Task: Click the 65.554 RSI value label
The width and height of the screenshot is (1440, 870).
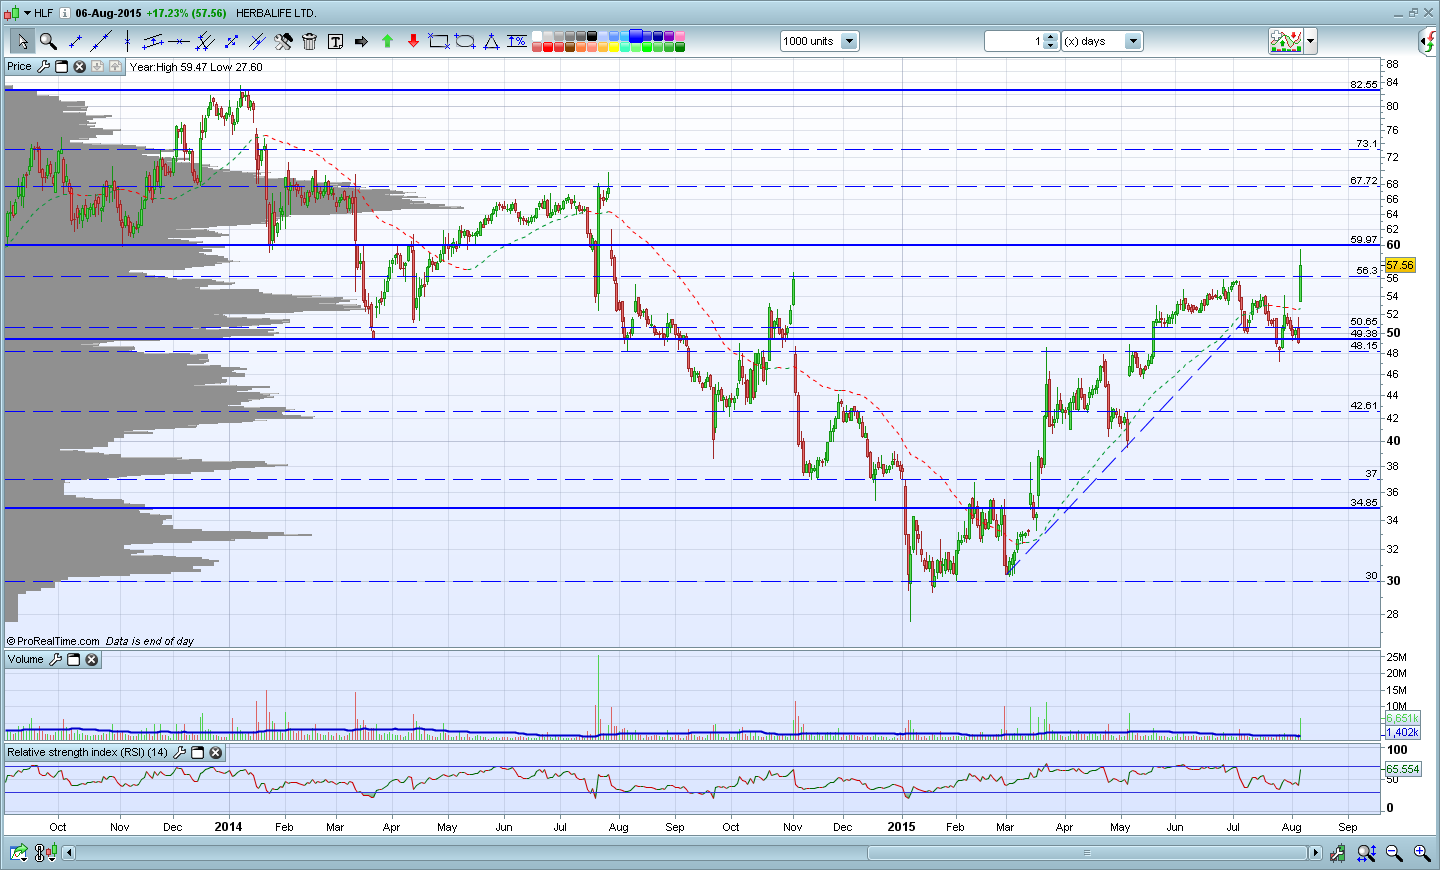Action: point(1403,769)
